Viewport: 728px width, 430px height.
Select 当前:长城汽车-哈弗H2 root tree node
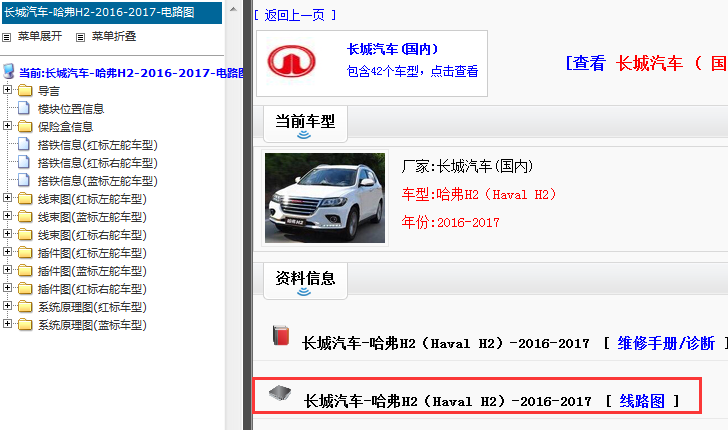coord(131,73)
